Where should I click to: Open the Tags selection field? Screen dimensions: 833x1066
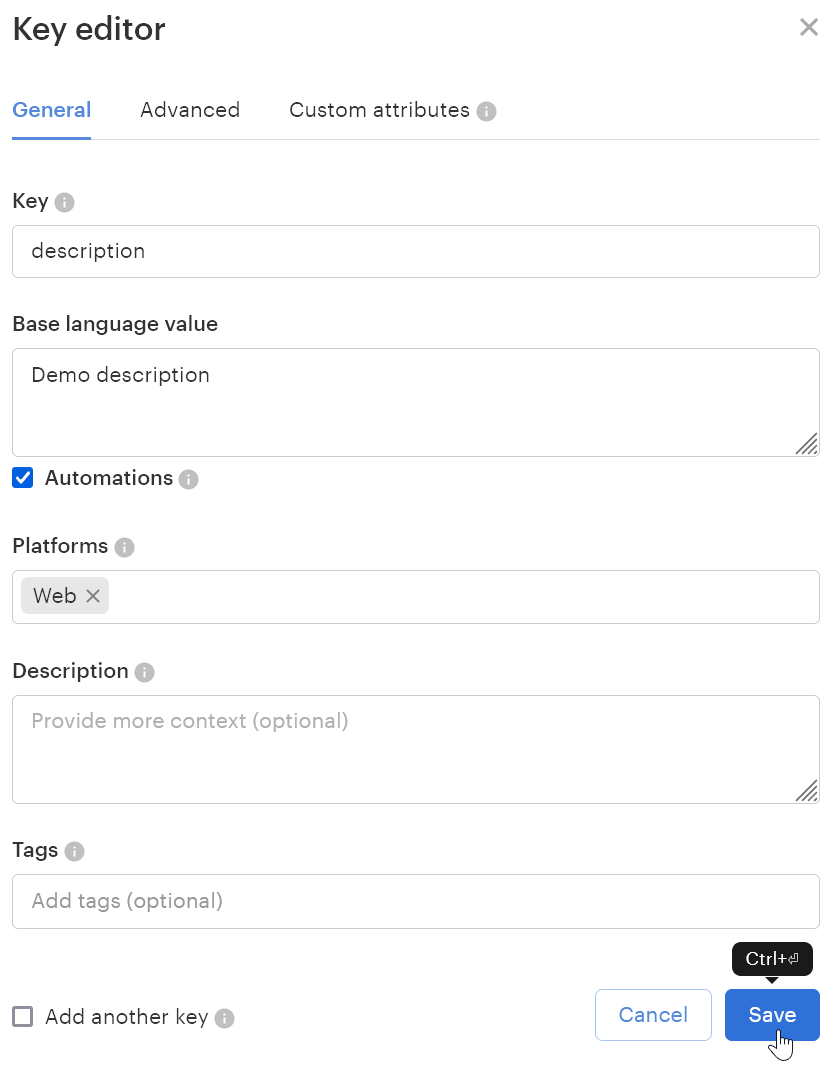coord(416,901)
